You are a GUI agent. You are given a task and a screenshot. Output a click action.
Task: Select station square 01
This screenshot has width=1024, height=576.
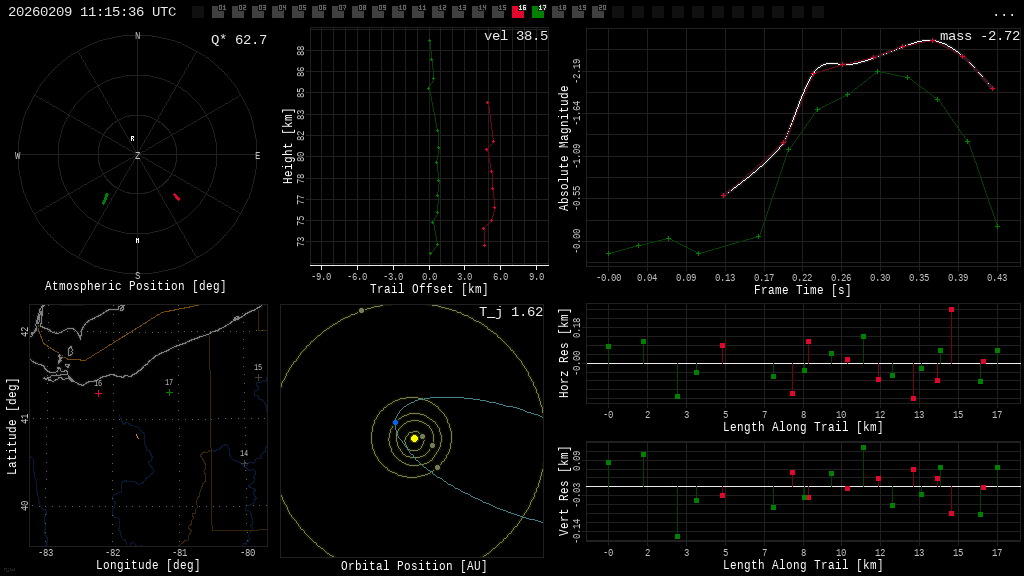coord(218,12)
